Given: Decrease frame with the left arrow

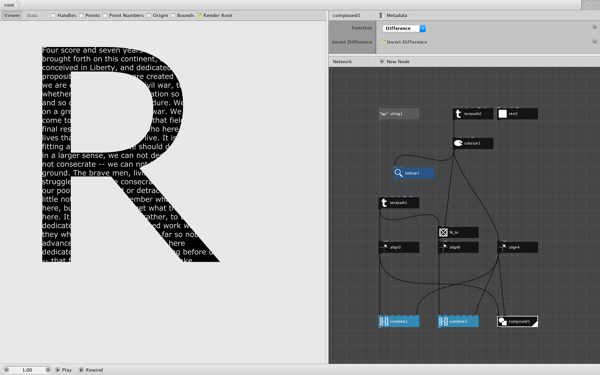Looking at the screenshot, I should click(x=7, y=370).
